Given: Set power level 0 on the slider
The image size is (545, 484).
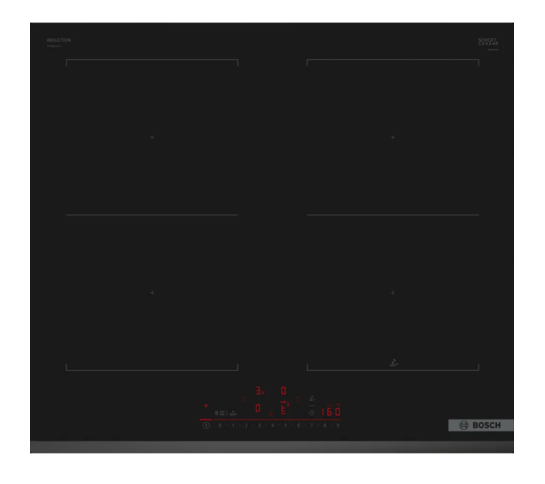Looking at the screenshot, I should point(220,425).
